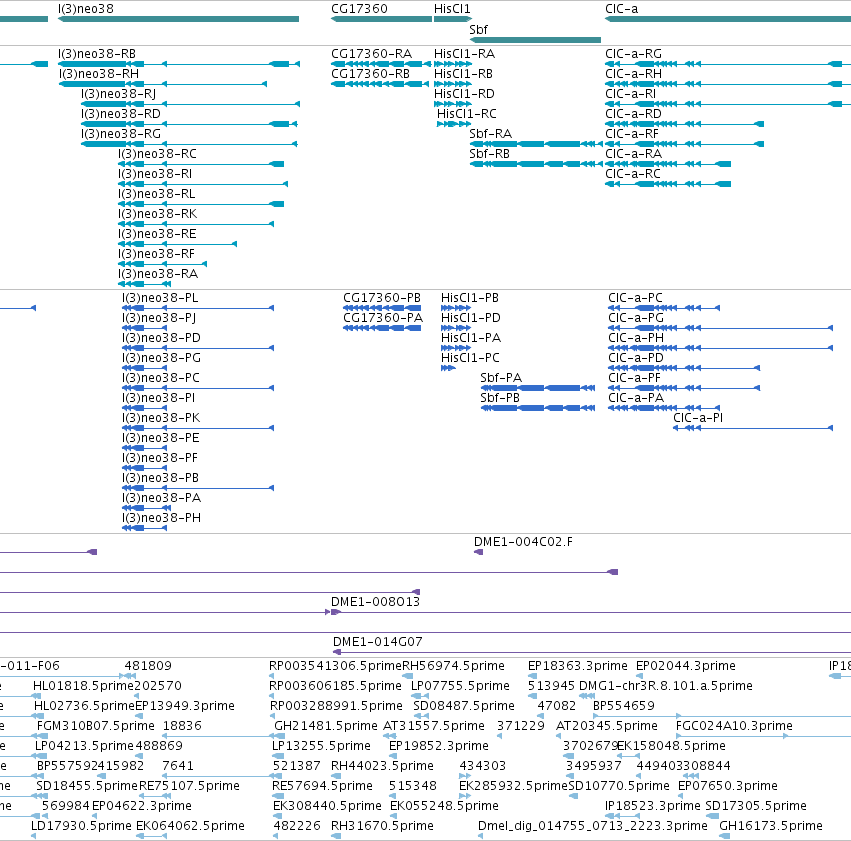The image size is (851, 841).
Task: Select clone end RE57694.5prime
Action: 322,786
